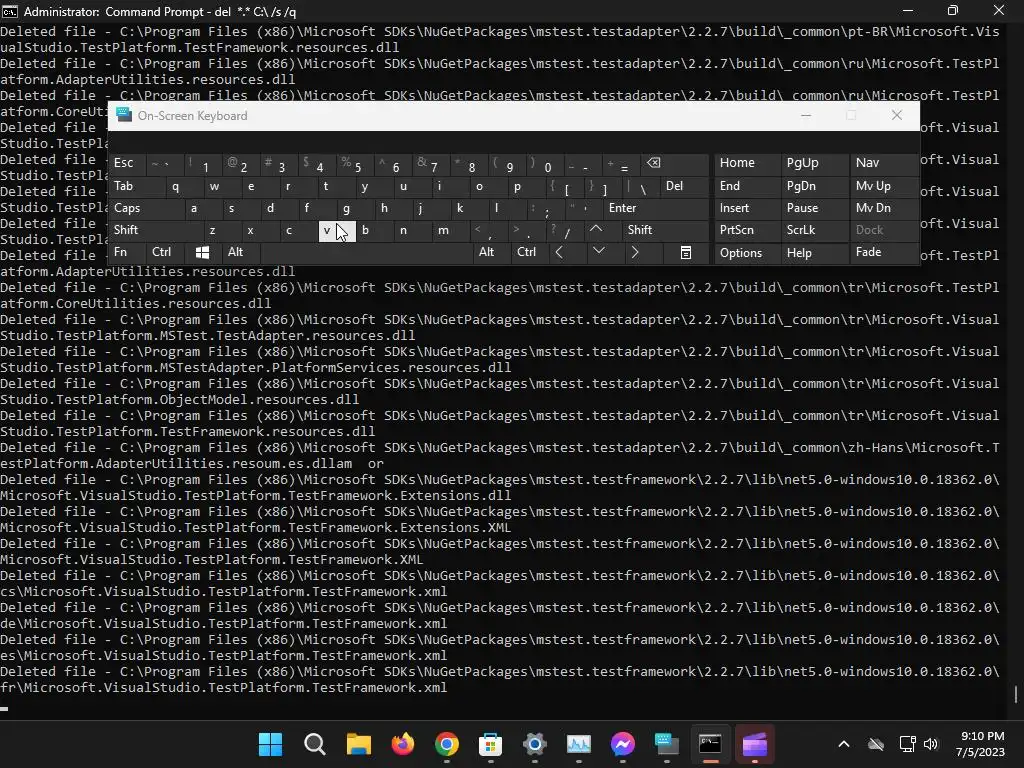Click the End key on keyboard
Image resolution: width=1024 pixels, height=768 pixels.
click(747, 185)
